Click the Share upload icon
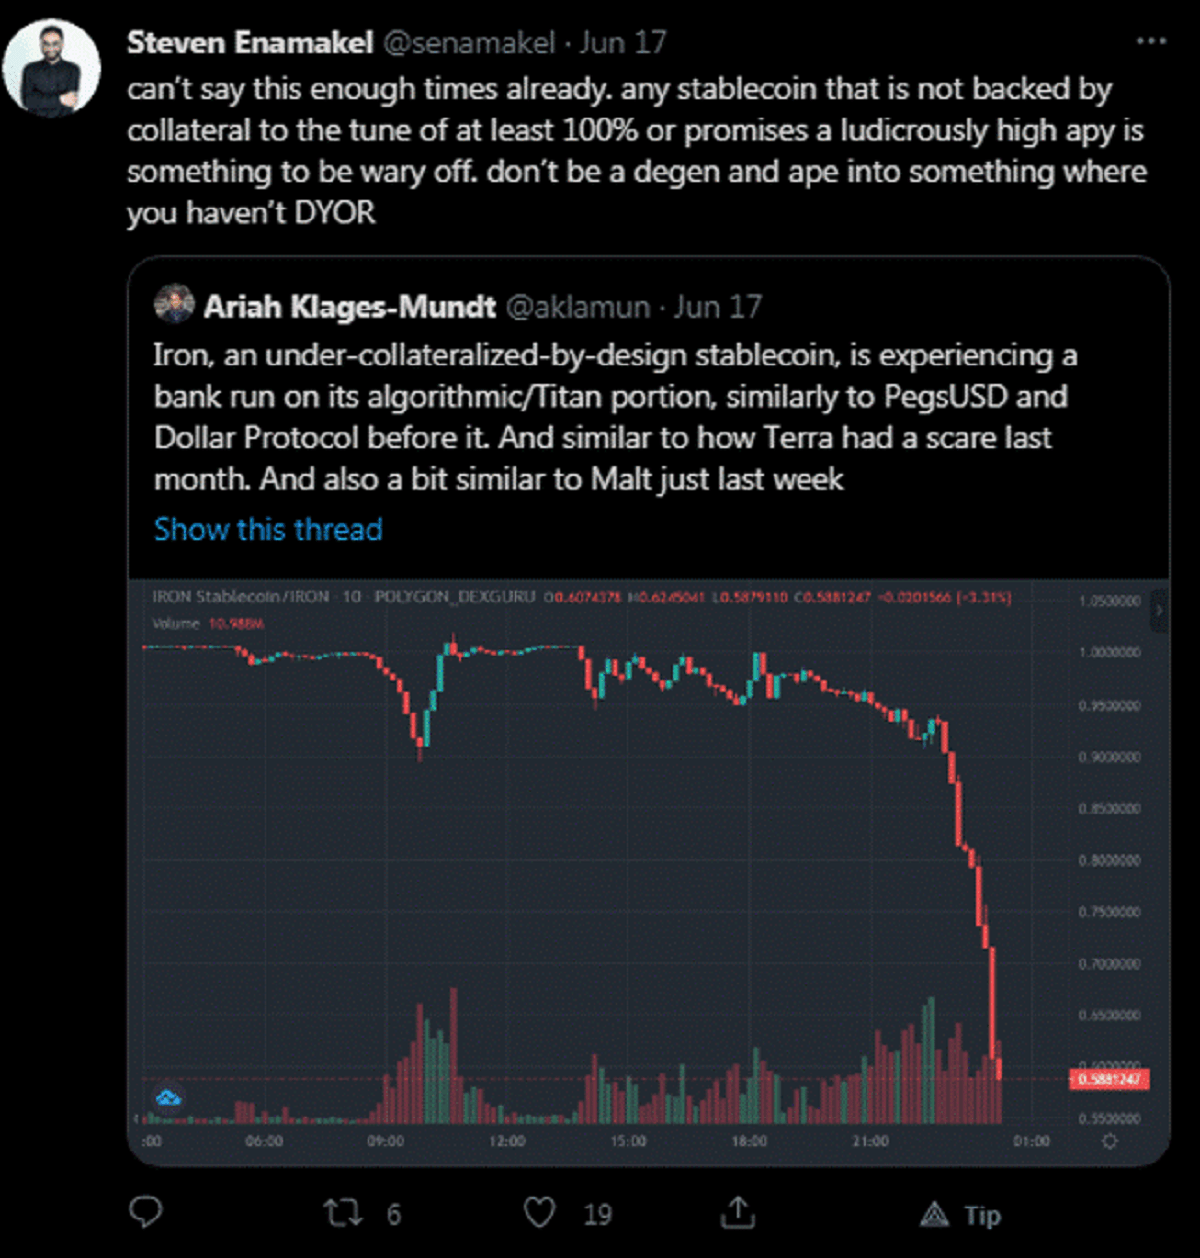The image size is (1200, 1258). coord(738,1213)
